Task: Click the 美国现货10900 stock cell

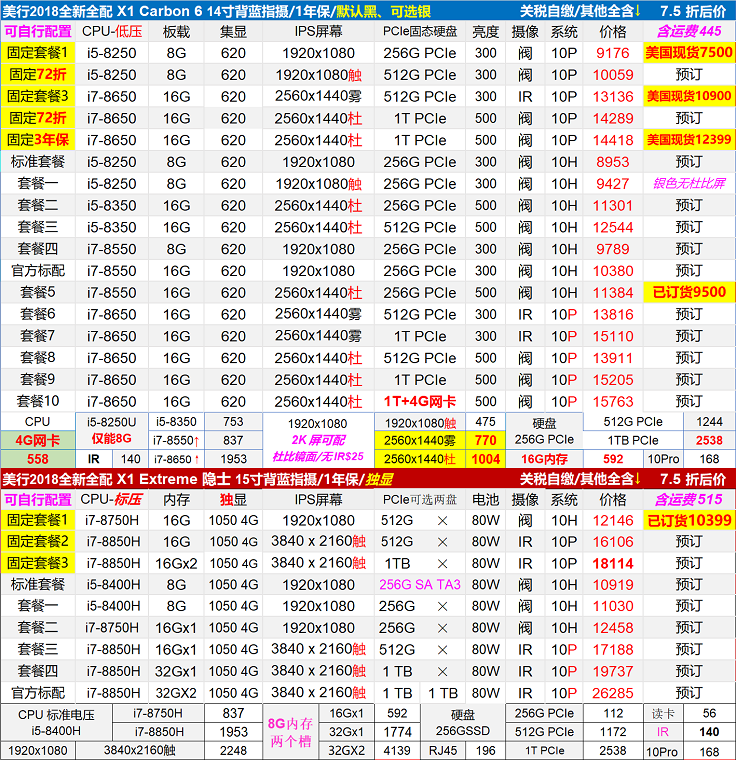Action: tap(688, 96)
